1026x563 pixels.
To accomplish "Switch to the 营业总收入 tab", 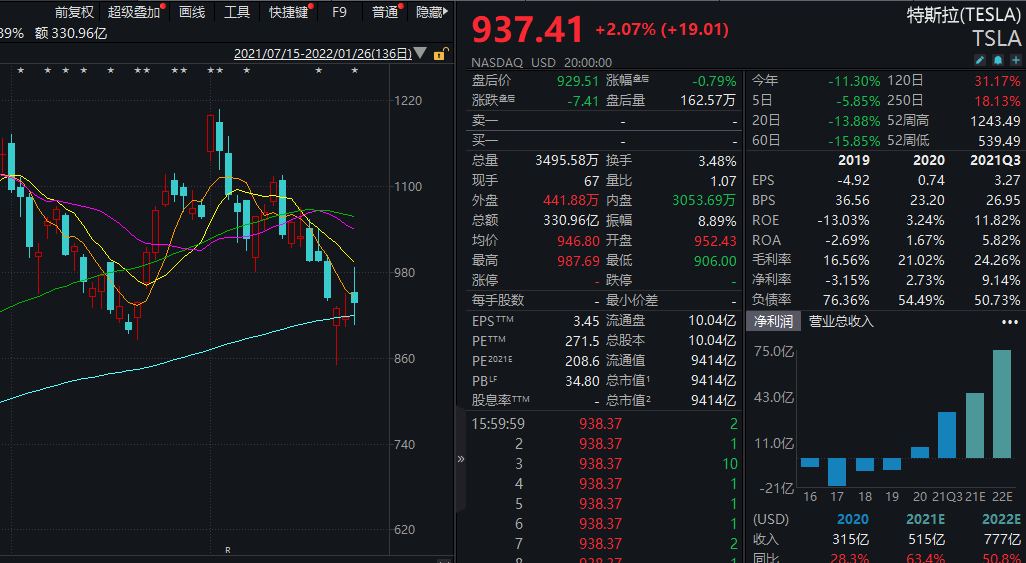I will point(841,322).
